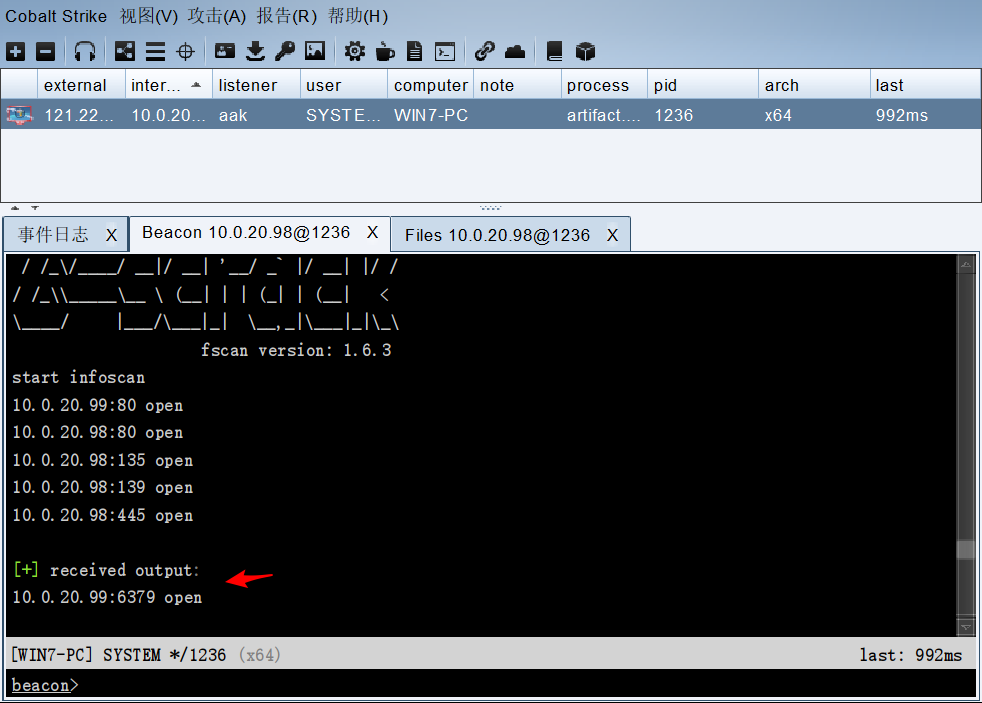982x703 pixels.
Task: Click the 10.0.20.99:80 open line
Action: 98,405
